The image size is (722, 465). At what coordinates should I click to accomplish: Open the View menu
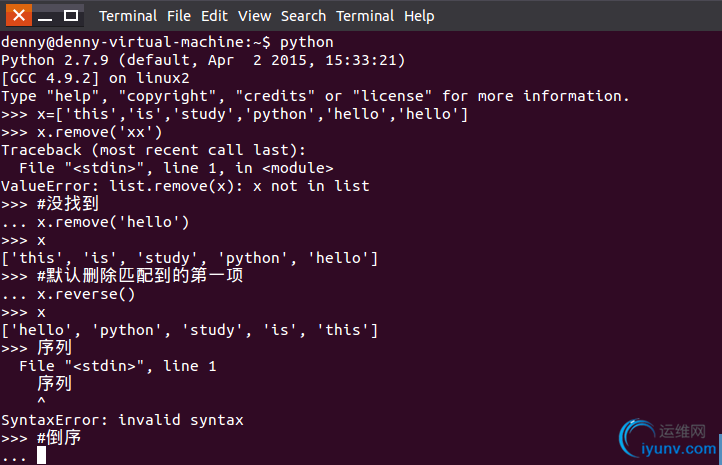[x=254, y=16]
